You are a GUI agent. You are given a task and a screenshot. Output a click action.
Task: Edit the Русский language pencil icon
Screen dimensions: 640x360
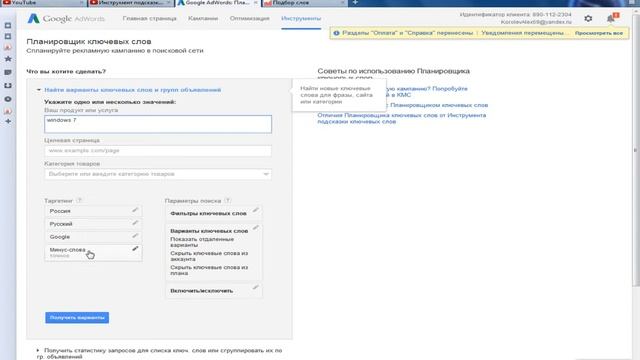pos(135,223)
